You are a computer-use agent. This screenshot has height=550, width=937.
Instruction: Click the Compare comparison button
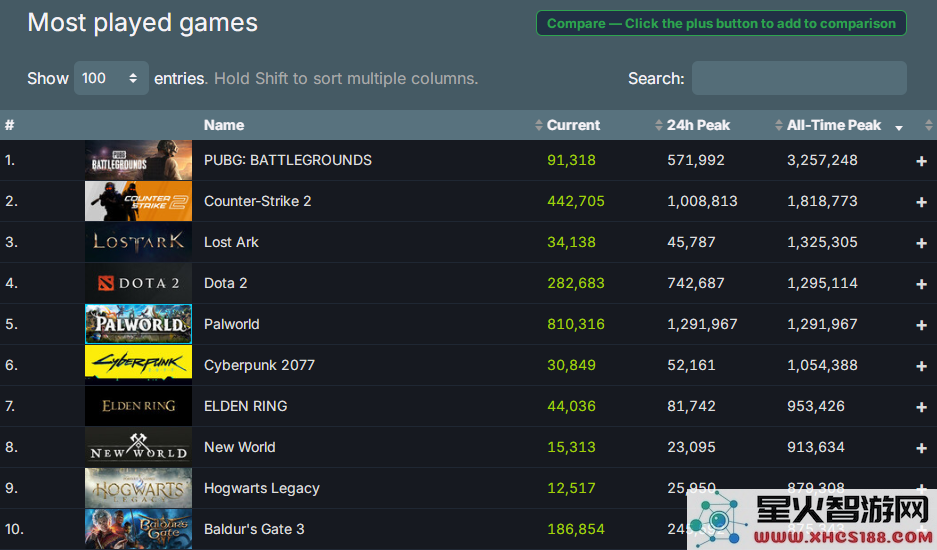click(x=721, y=23)
